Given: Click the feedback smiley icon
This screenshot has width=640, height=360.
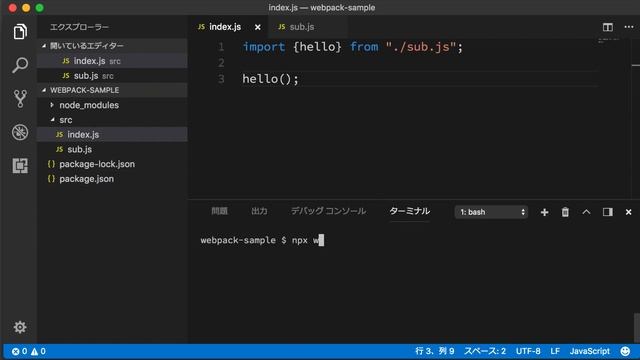Looking at the screenshot, I should (625, 351).
